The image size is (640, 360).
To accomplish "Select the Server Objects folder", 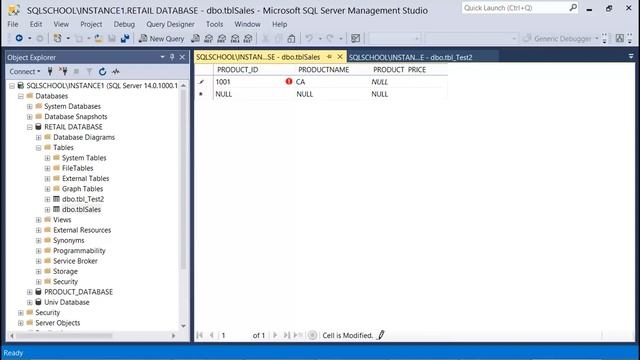I will pyautogui.click(x=58, y=323).
